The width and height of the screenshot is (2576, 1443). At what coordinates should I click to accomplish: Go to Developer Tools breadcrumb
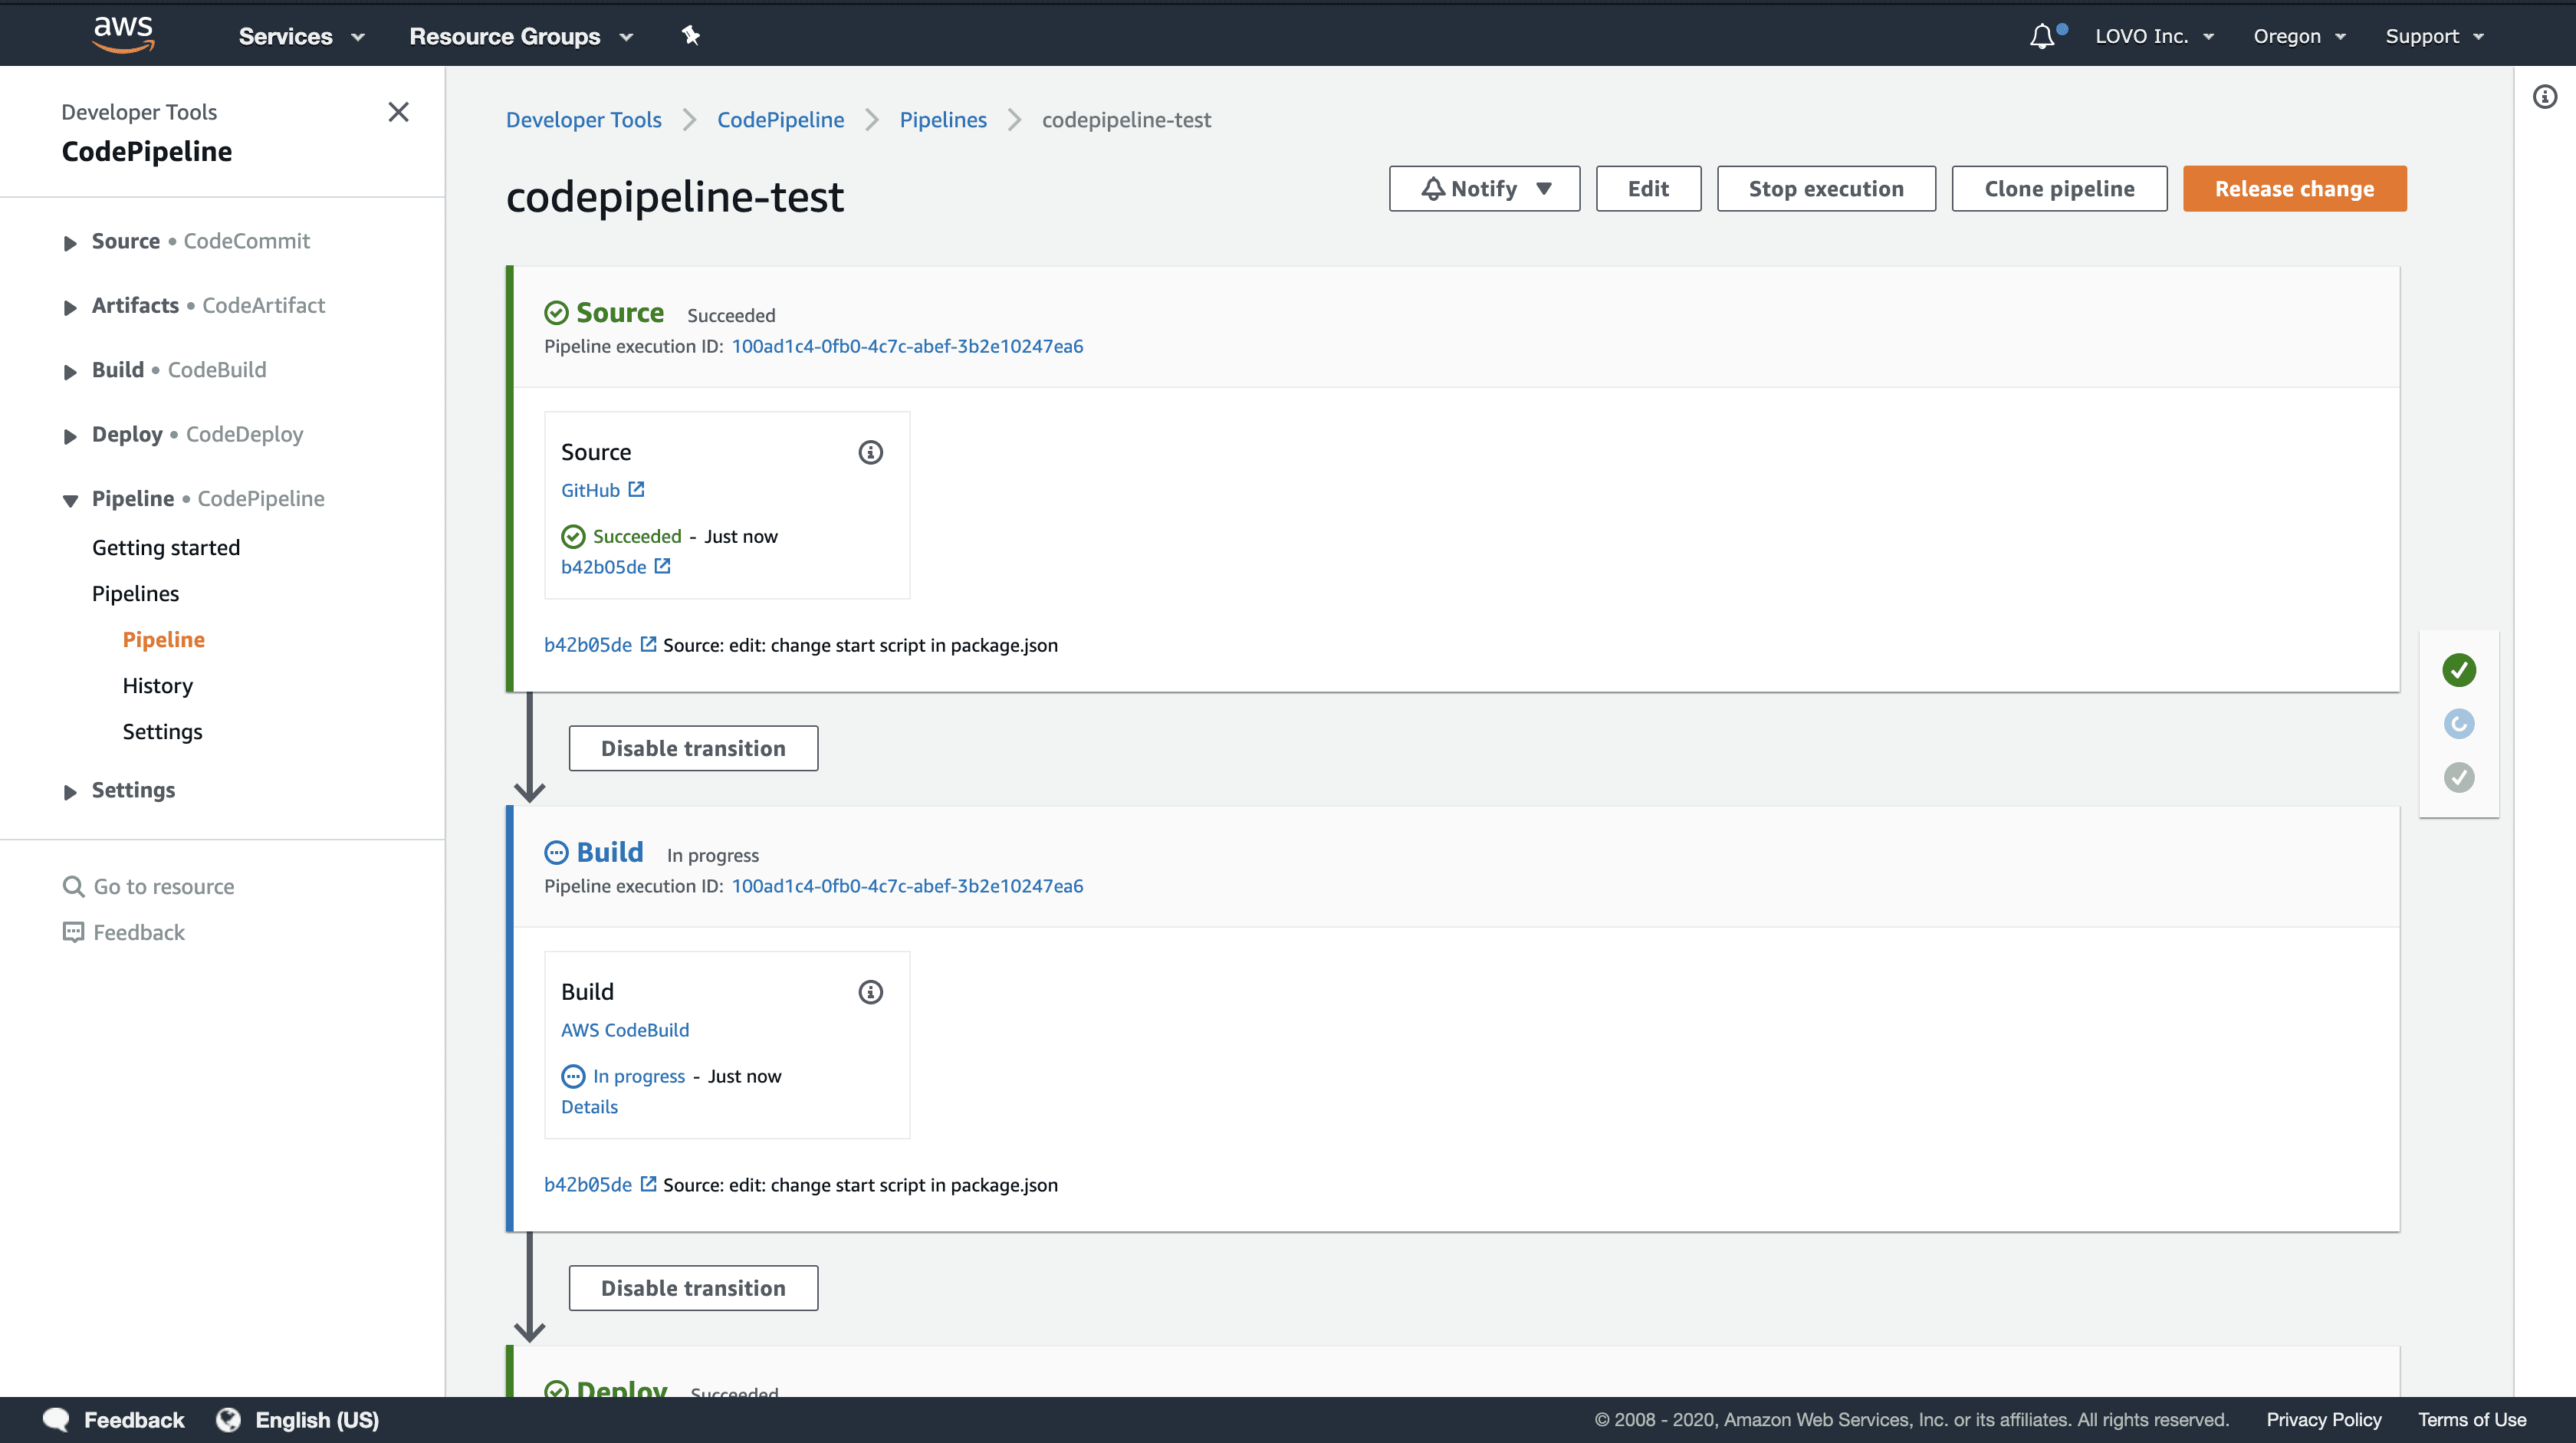583,120
